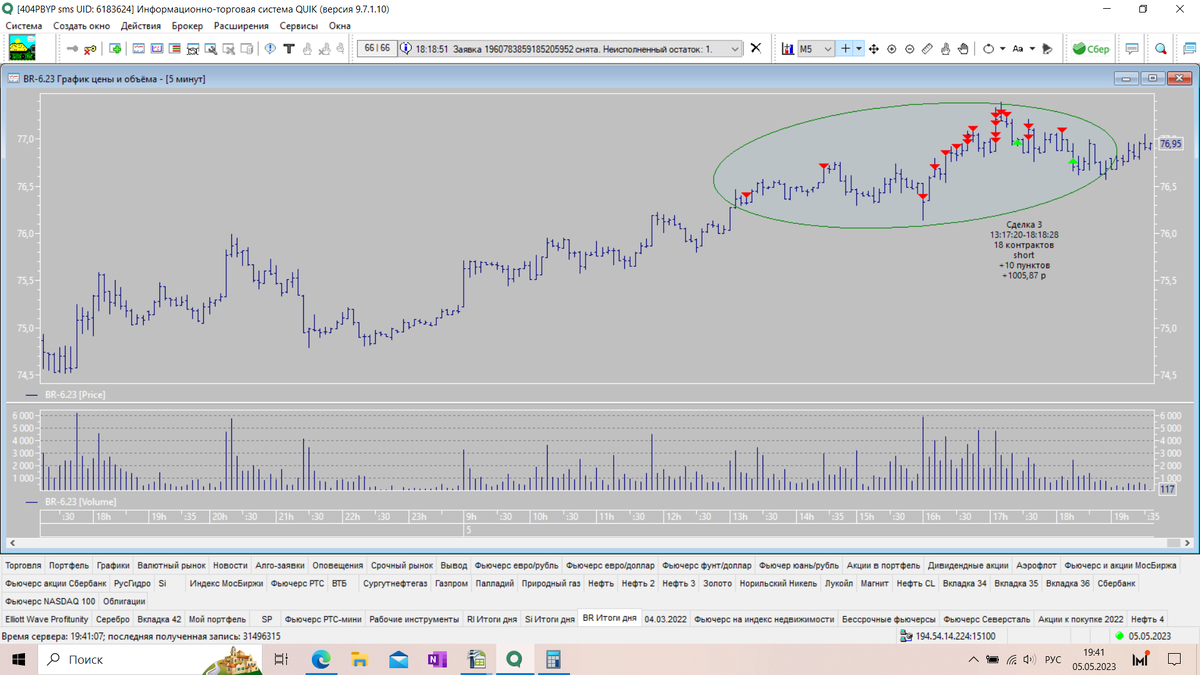Click the 05.05.2023 connection status date
This screenshot has width=1200, height=675.
[x=1152, y=636]
